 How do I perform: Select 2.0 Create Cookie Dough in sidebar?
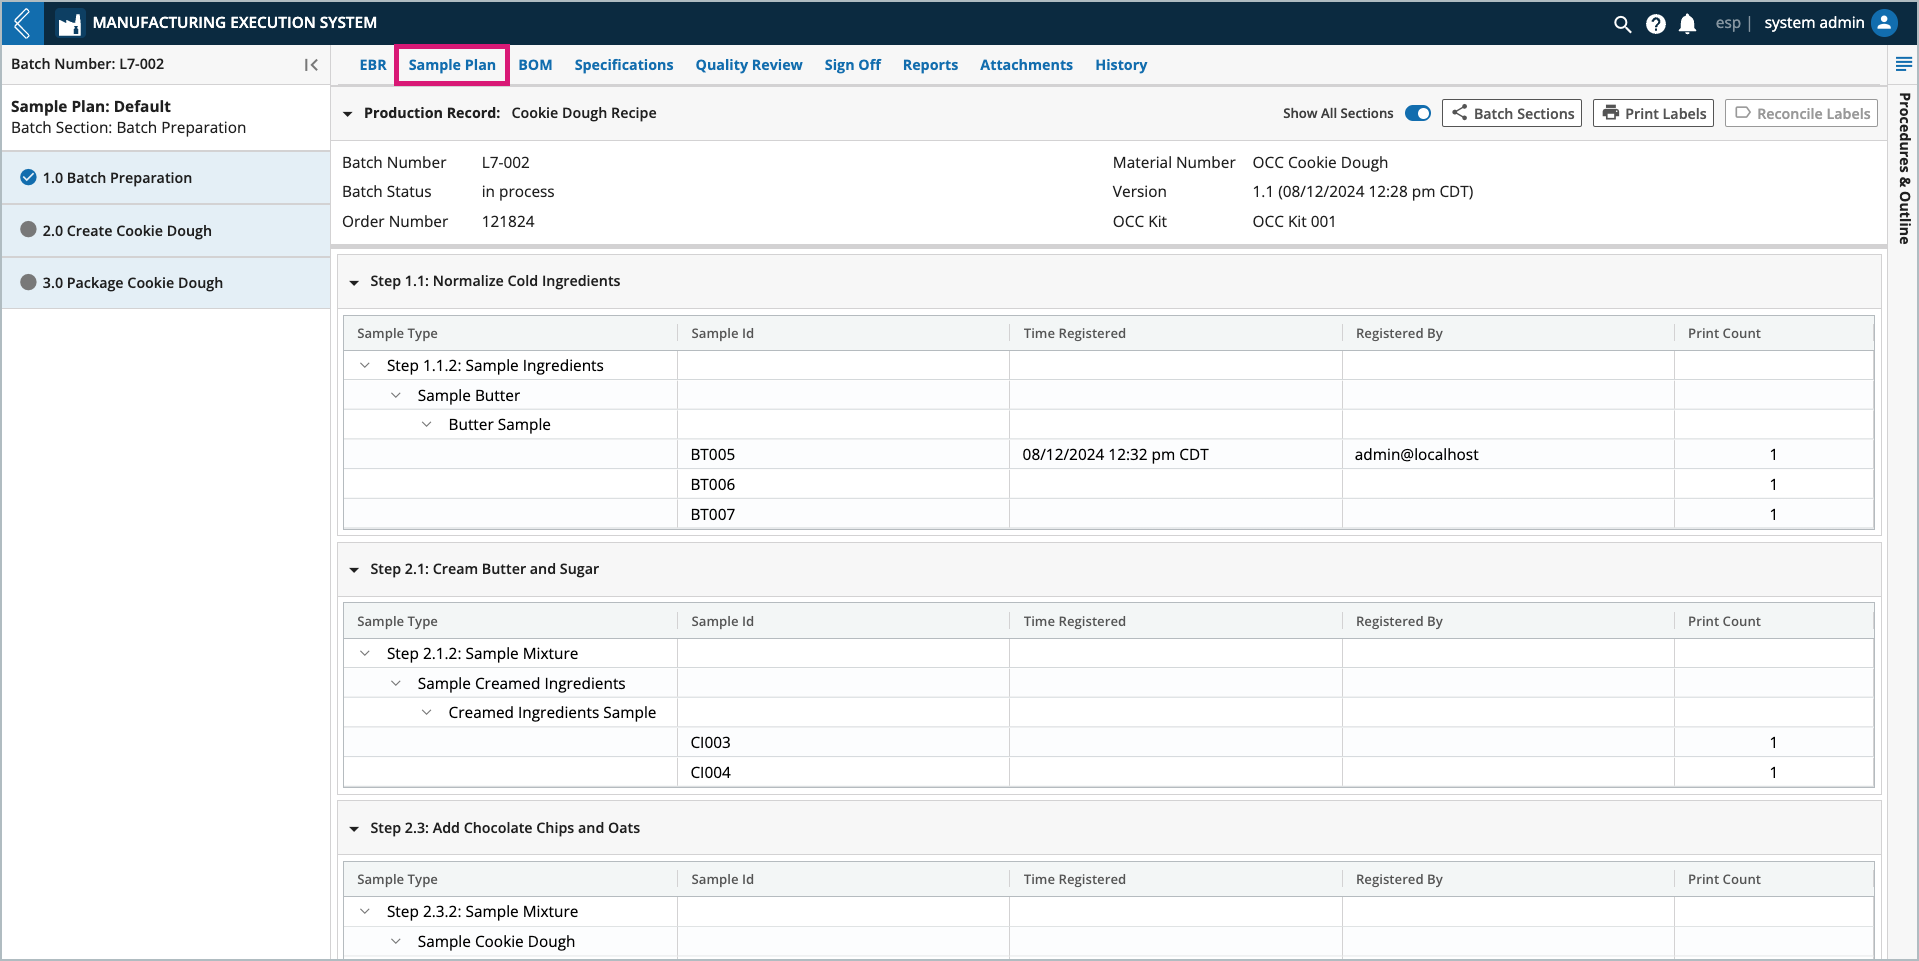(x=166, y=231)
